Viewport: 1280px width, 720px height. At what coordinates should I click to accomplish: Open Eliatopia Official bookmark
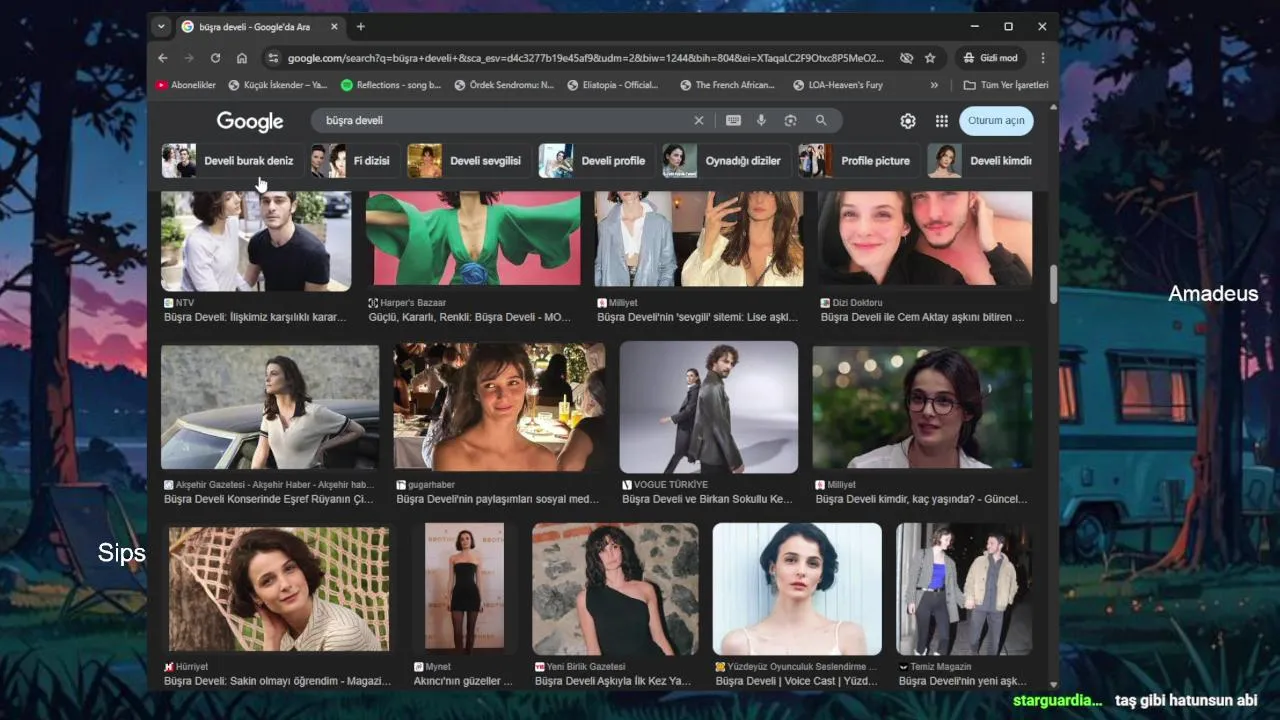(612, 85)
